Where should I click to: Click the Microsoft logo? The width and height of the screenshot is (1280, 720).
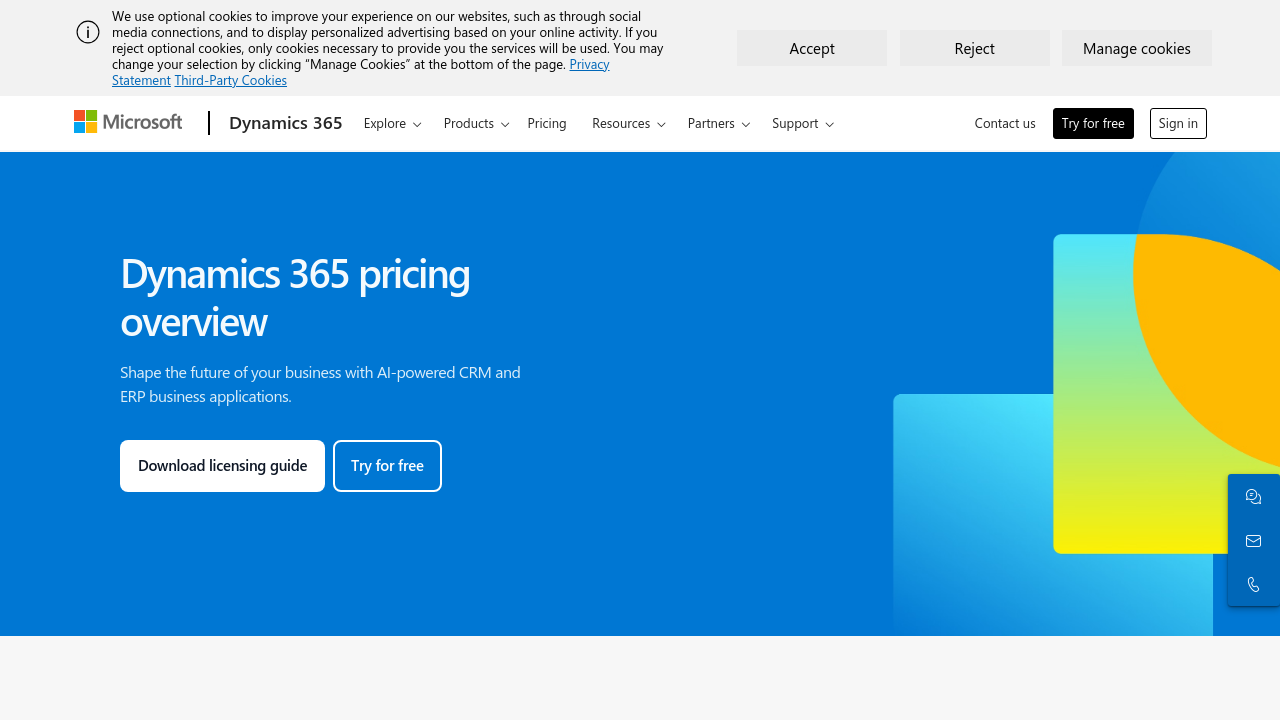pos(128,122)
